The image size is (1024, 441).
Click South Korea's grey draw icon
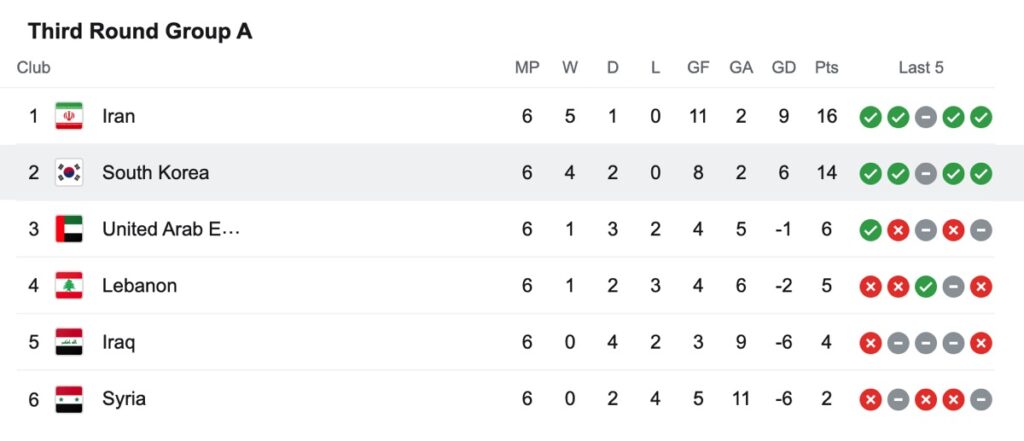[925, 174]
